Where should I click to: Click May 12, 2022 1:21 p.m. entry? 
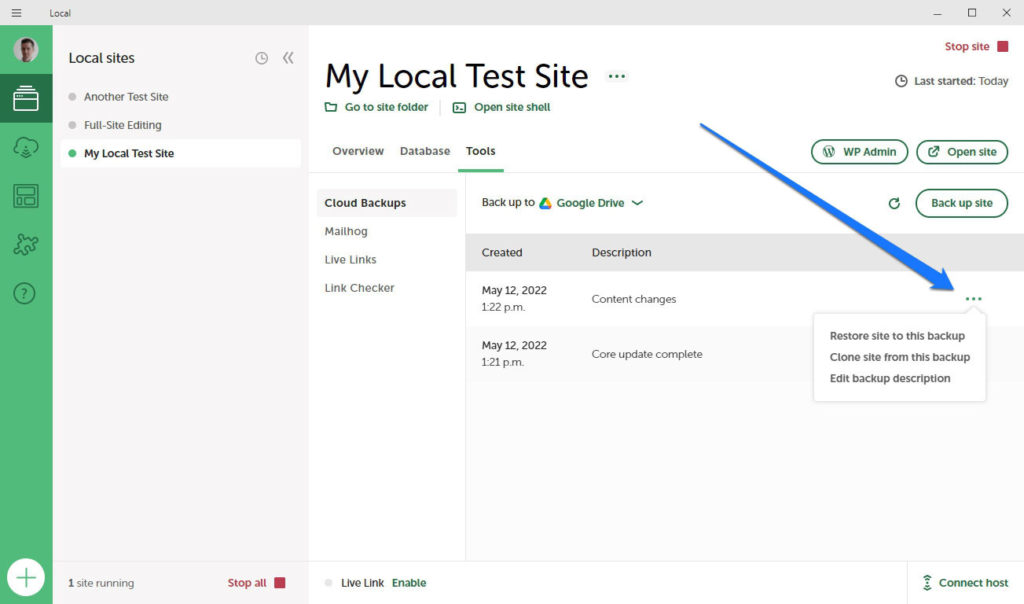point(514,353)
